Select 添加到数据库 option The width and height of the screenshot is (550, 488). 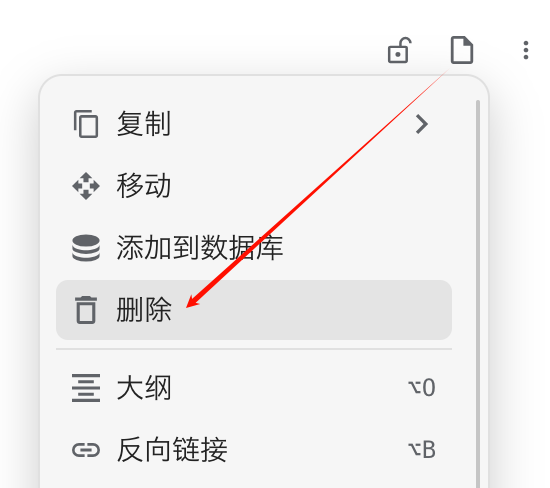tap(254, 248)
